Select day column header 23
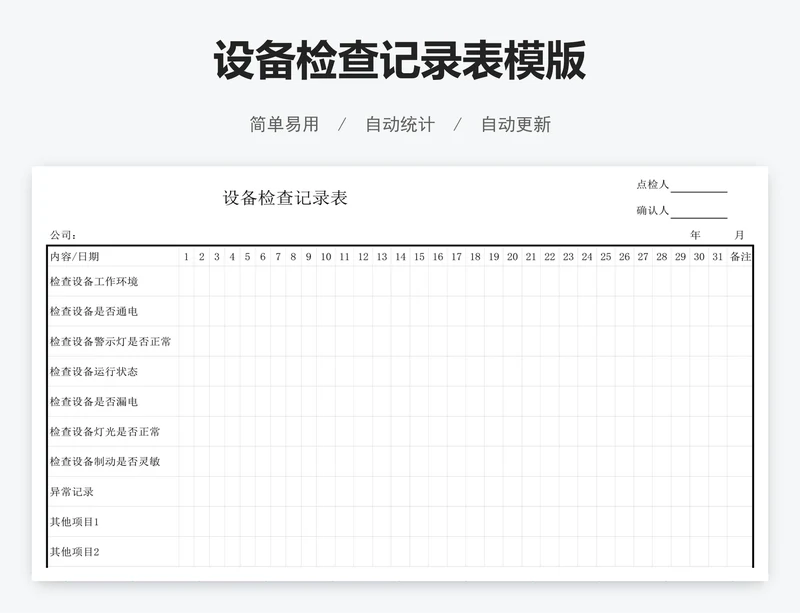 [568, 257]
